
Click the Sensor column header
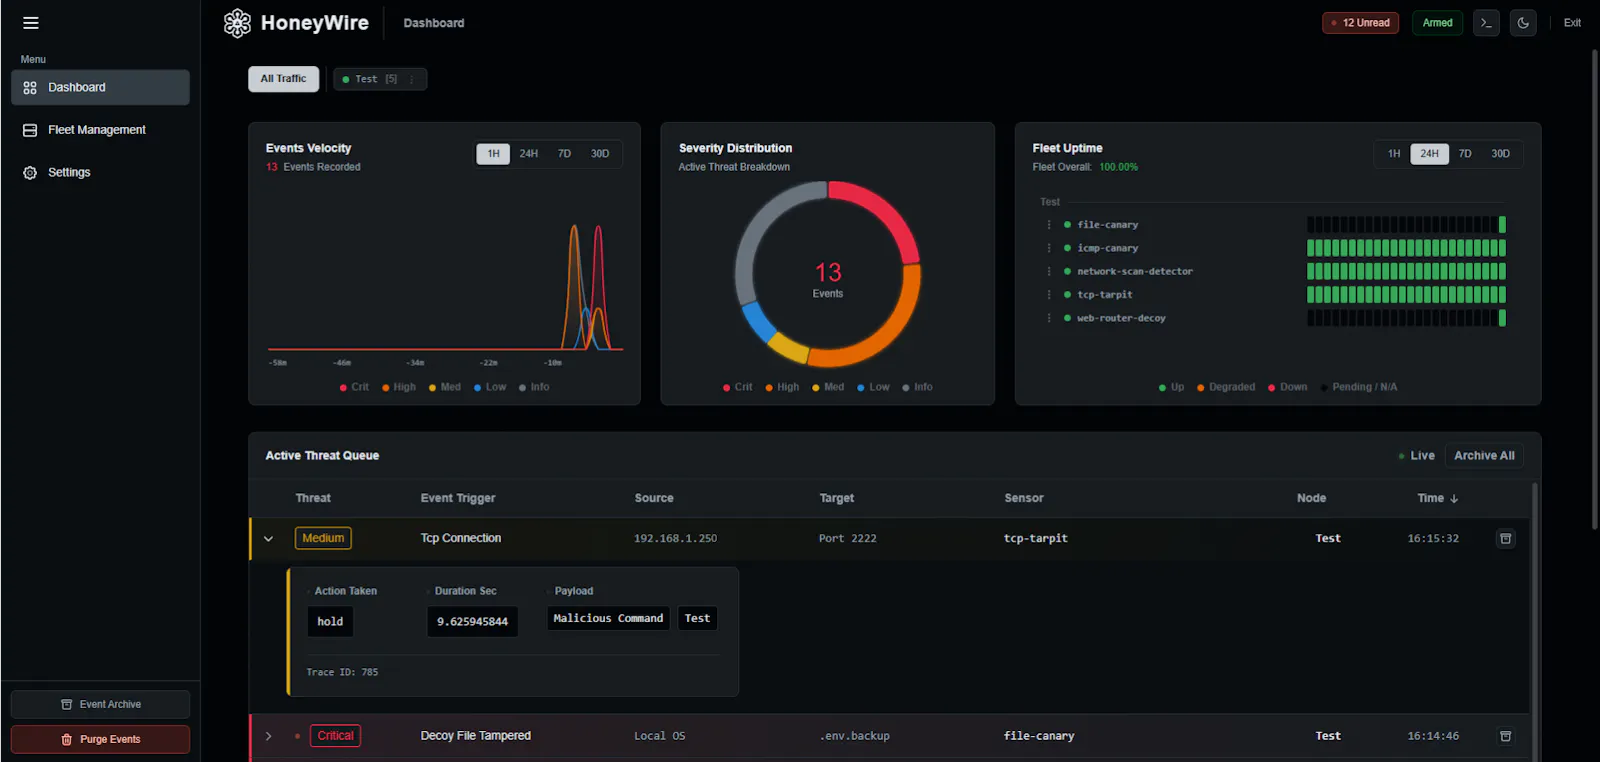[1024, 498]
